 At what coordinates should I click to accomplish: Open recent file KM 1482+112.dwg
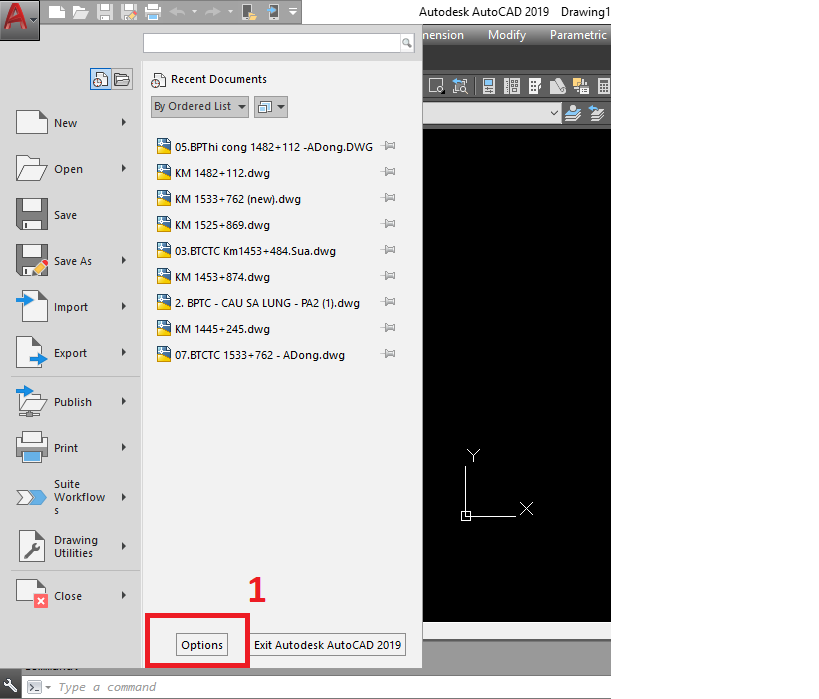click(222, 173)
